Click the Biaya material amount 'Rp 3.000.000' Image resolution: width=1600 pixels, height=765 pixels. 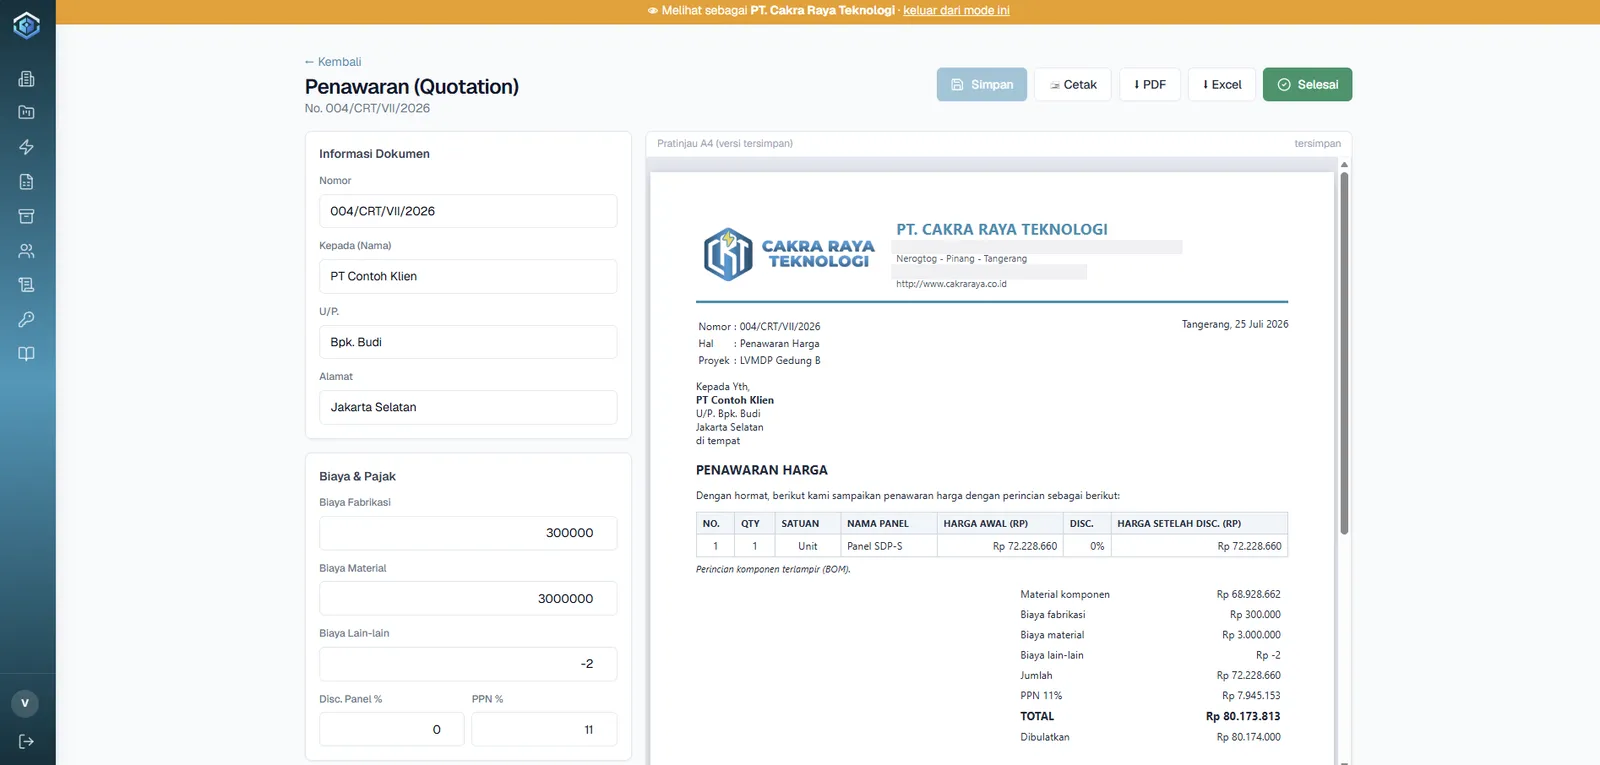coord(1251,635)
